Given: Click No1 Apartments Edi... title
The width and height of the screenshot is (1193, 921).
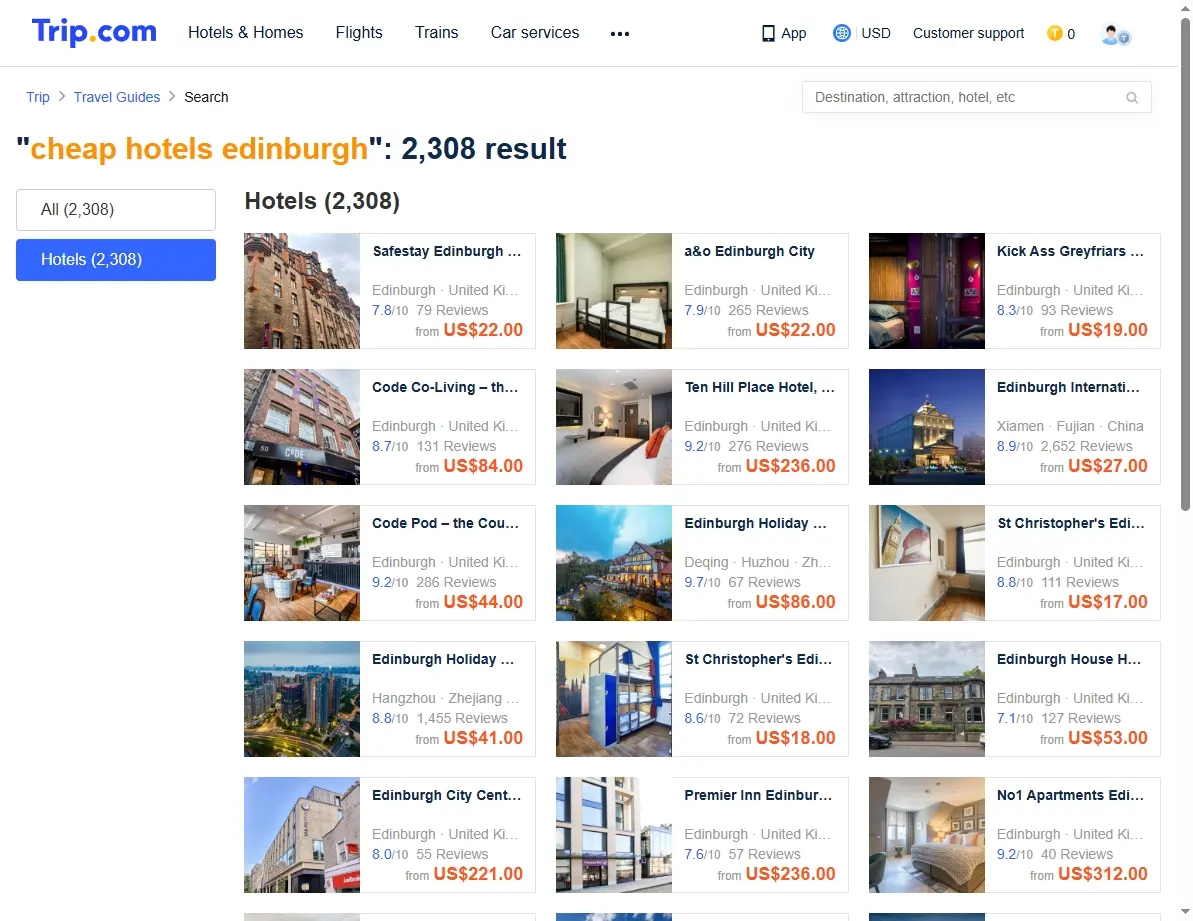Looking at the screenshot, I should [1071, 796].
